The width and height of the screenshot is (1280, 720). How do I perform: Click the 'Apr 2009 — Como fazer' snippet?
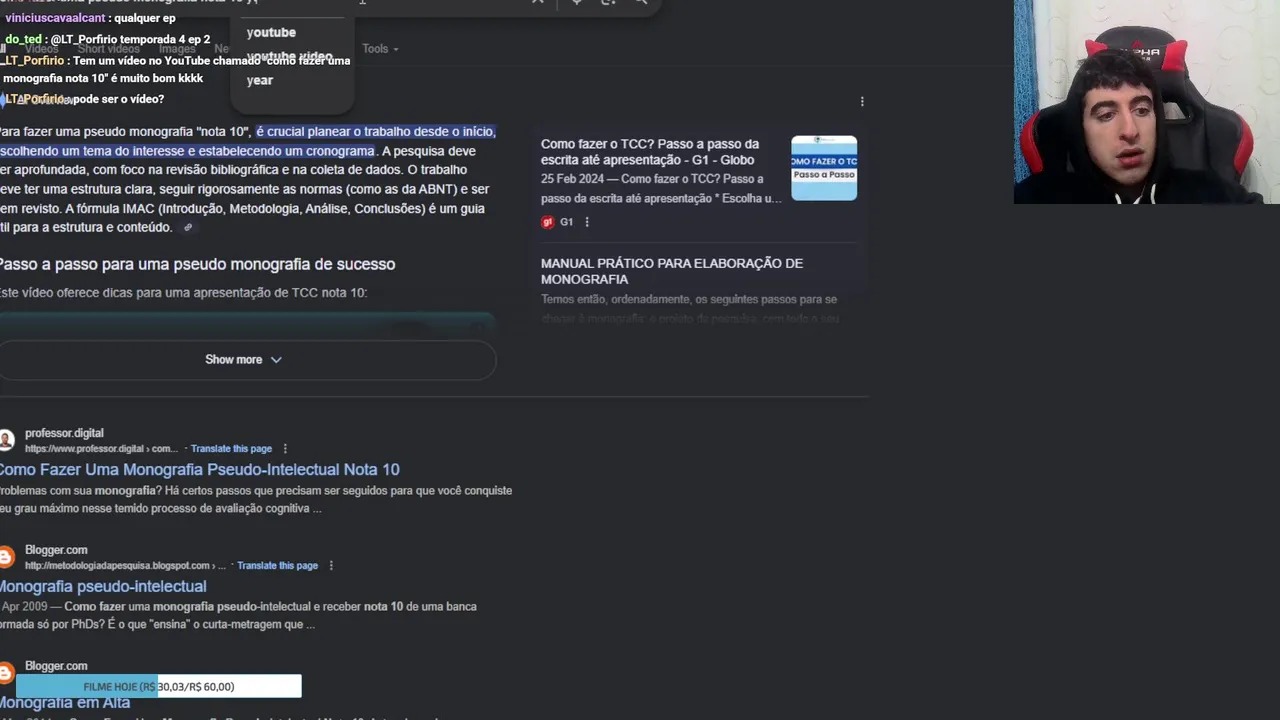click(238, 616)
